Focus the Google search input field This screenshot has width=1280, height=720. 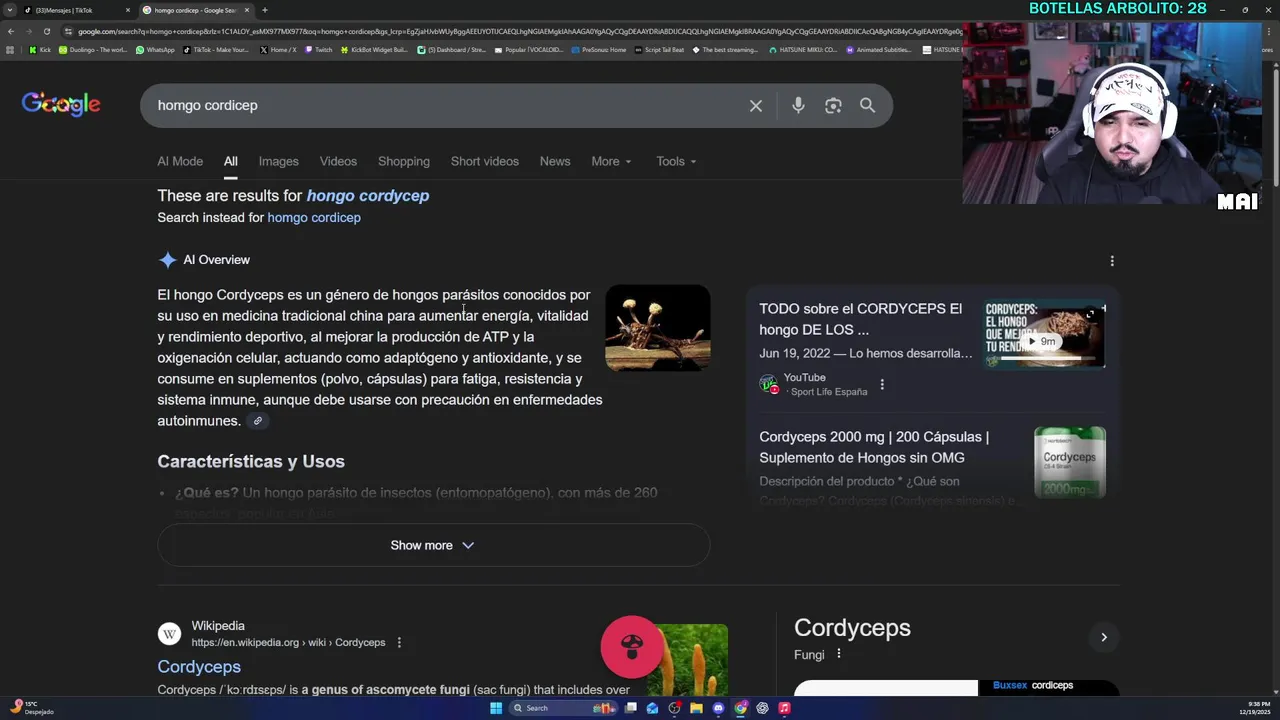tap(445, 105)
